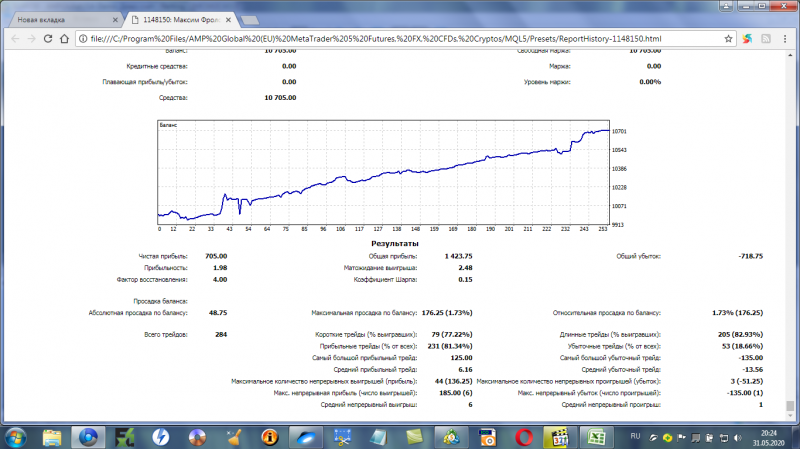Open the blue lightning bolt app in taskbar
This screenshot has width=800, height=449.
click(x=161, y=438)
